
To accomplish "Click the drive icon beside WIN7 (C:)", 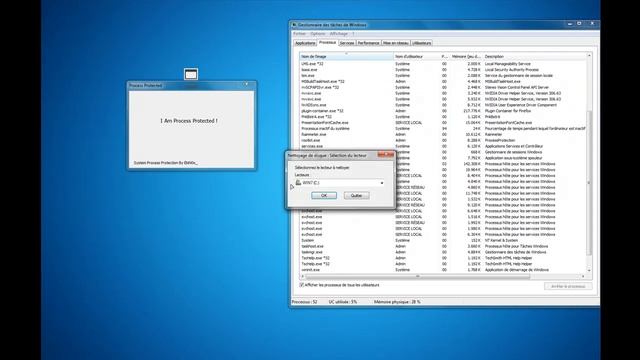I will point(298,182).
